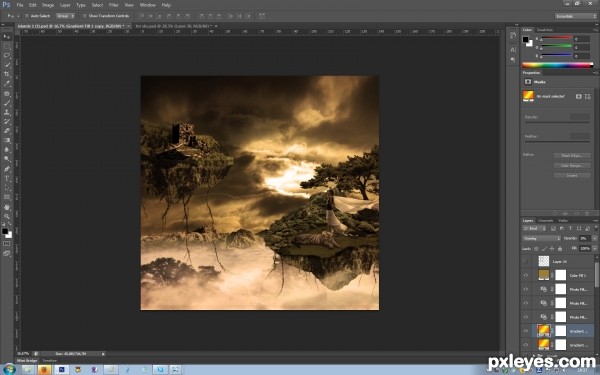Enable Show Transform Controls checkbox
The height and width of the screenshot is (375, 600).
85,16
